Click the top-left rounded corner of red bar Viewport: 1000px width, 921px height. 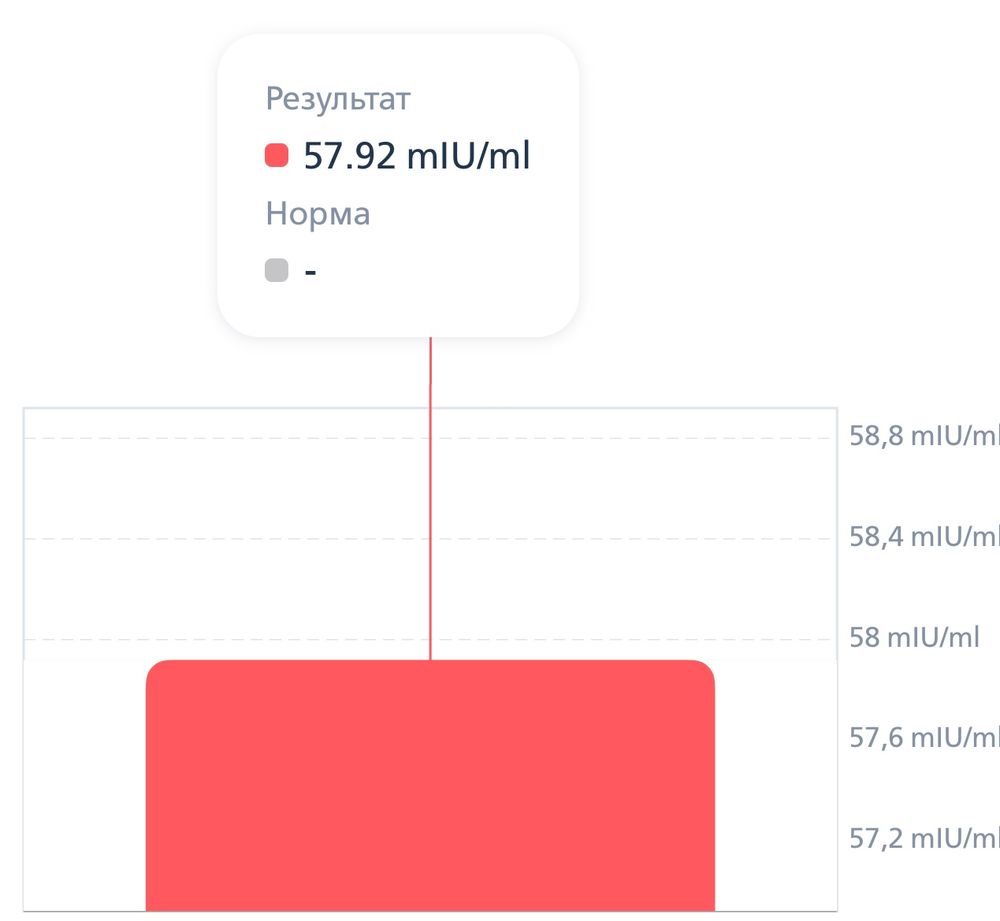coord(156,670)
